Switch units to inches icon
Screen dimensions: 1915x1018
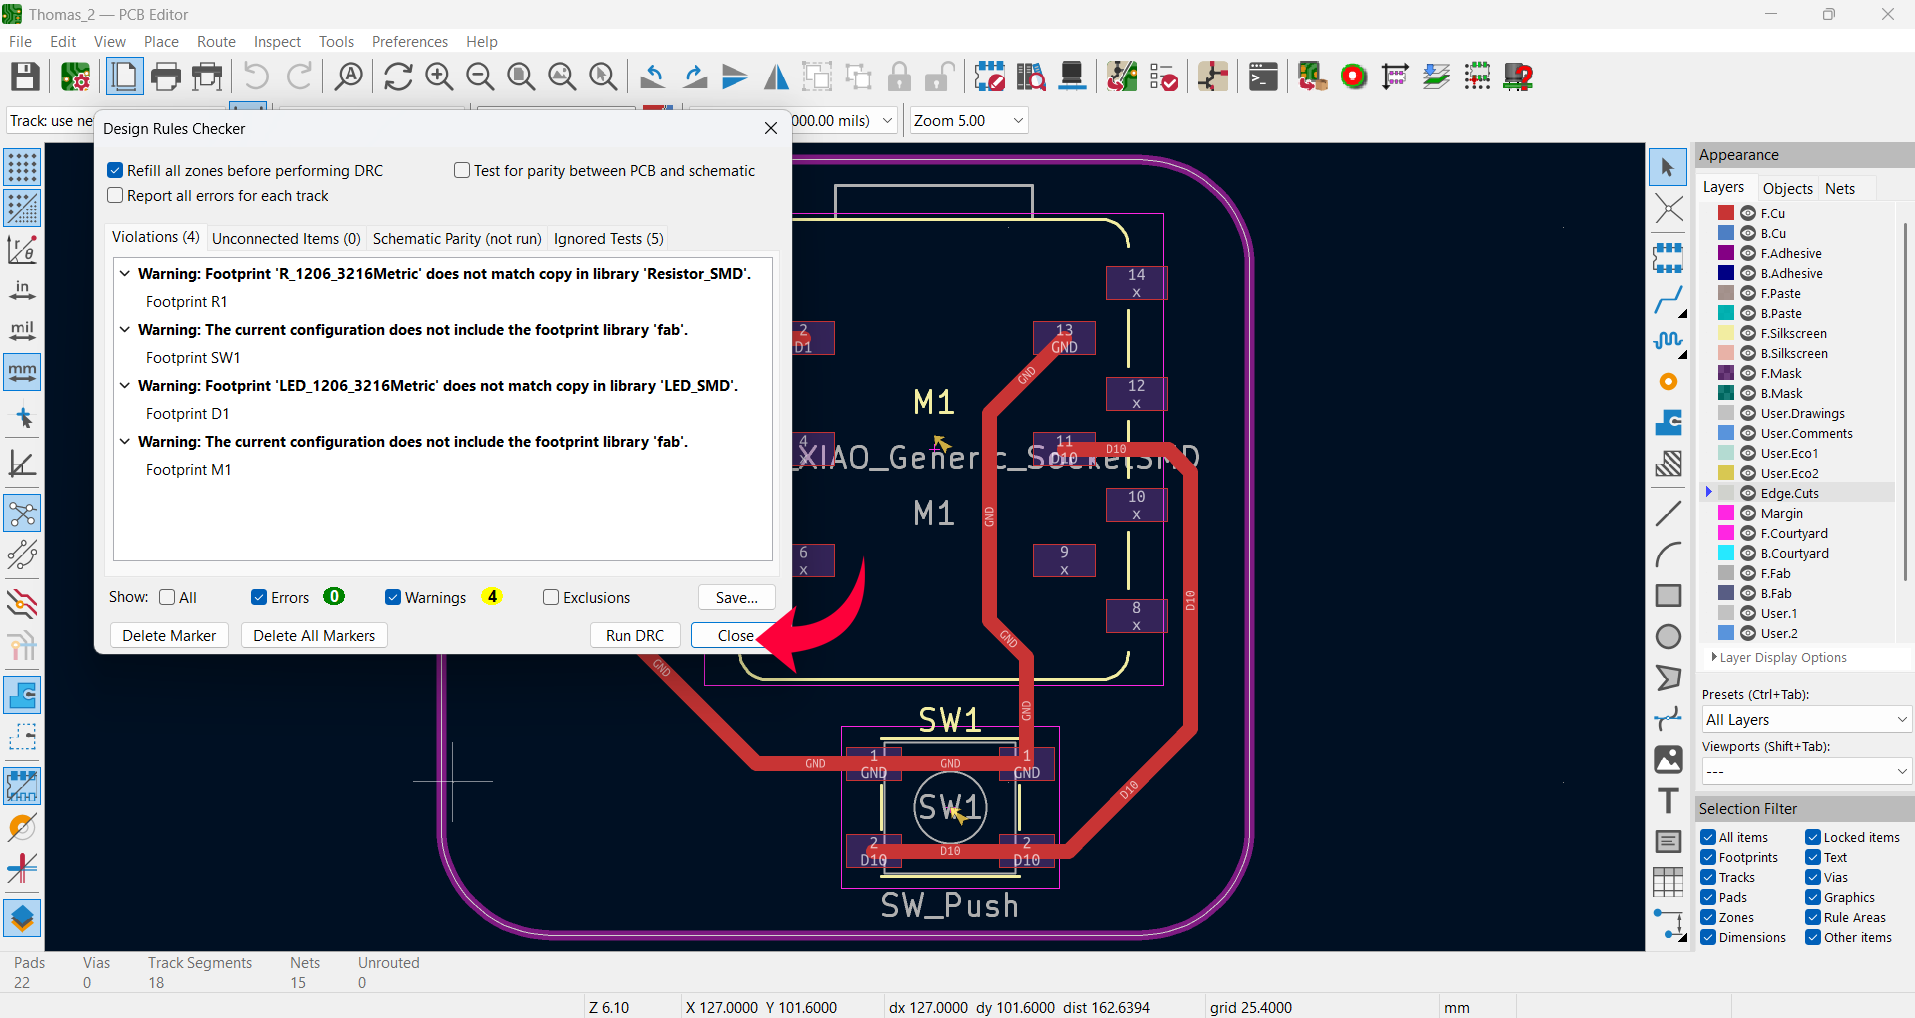click(22, 291)
